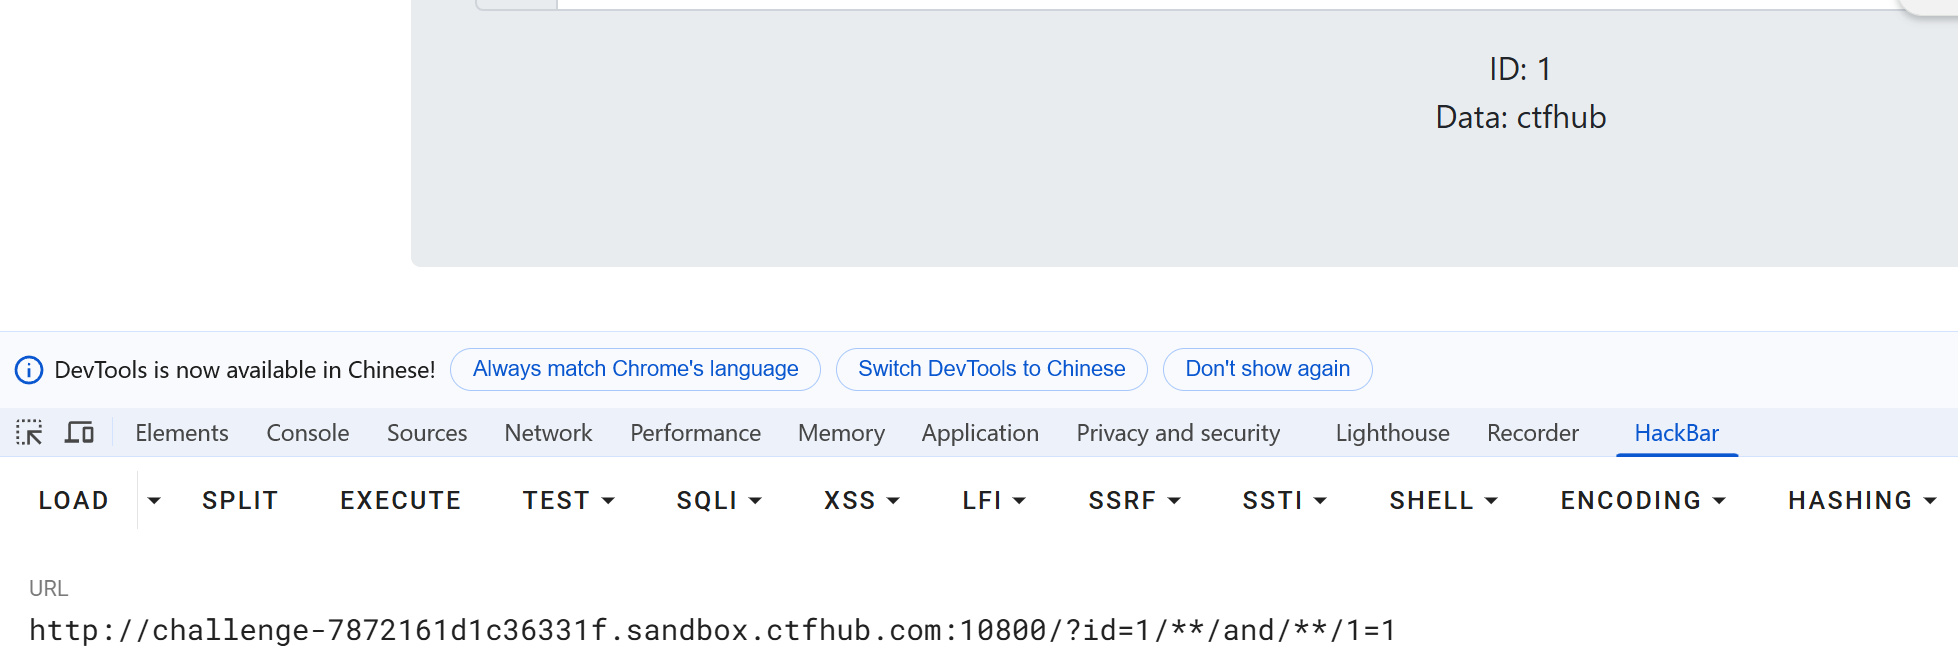Open the Network tab
The height and width of the screenshot is (650, 1958).
[548, 433]
